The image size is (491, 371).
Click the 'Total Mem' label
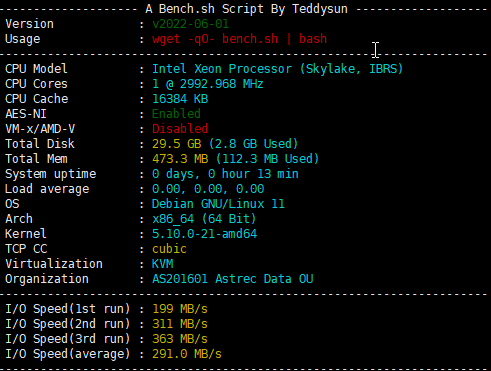pos(36,159)
